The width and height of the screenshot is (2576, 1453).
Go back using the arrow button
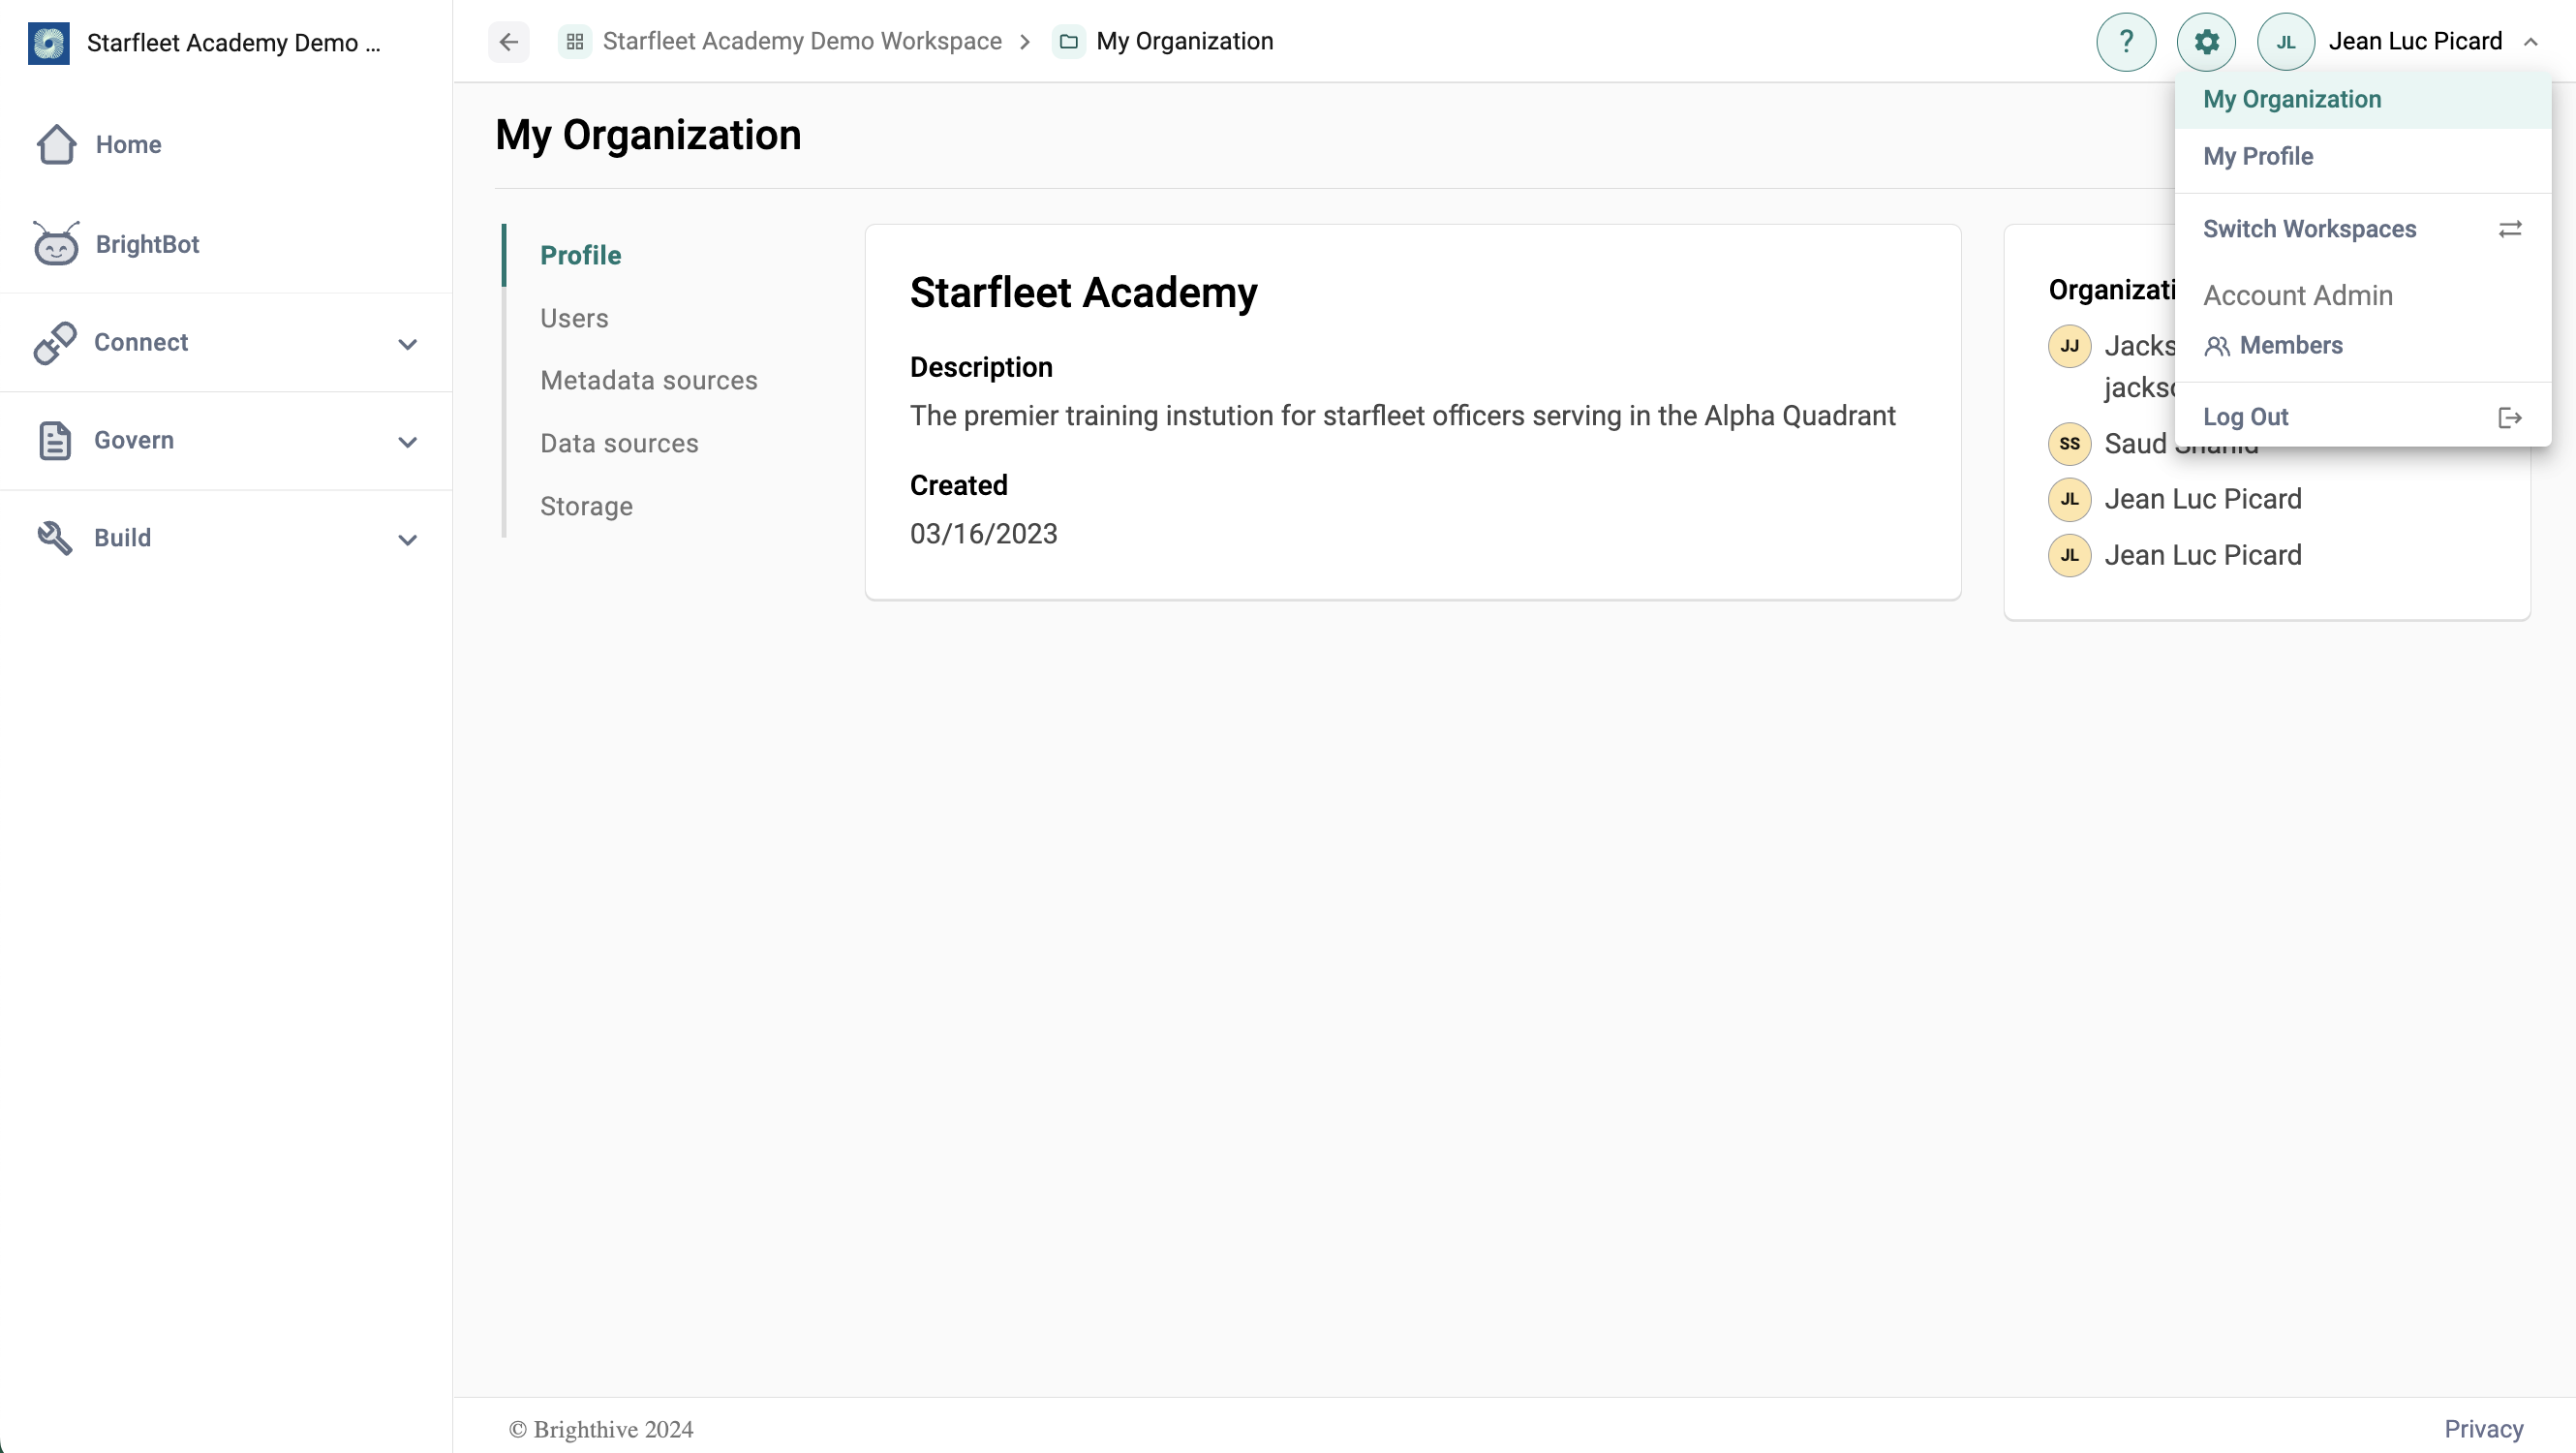(x=509, y=42)
